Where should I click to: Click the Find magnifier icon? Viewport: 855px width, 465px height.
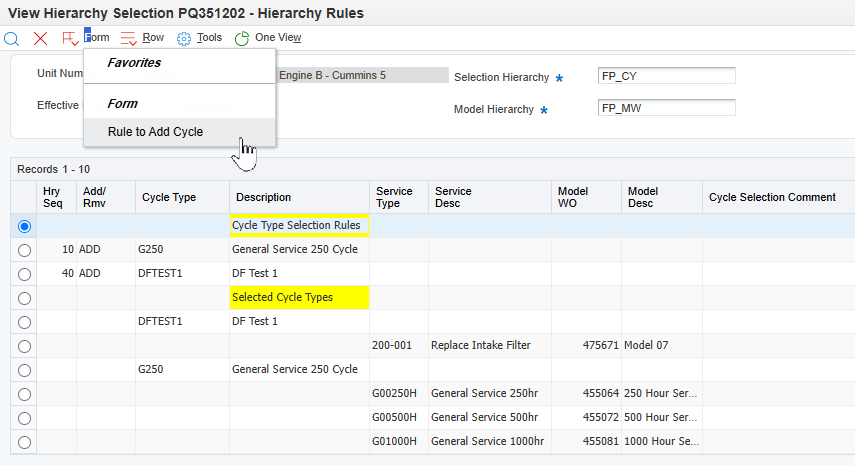click(x=12, y=38)
